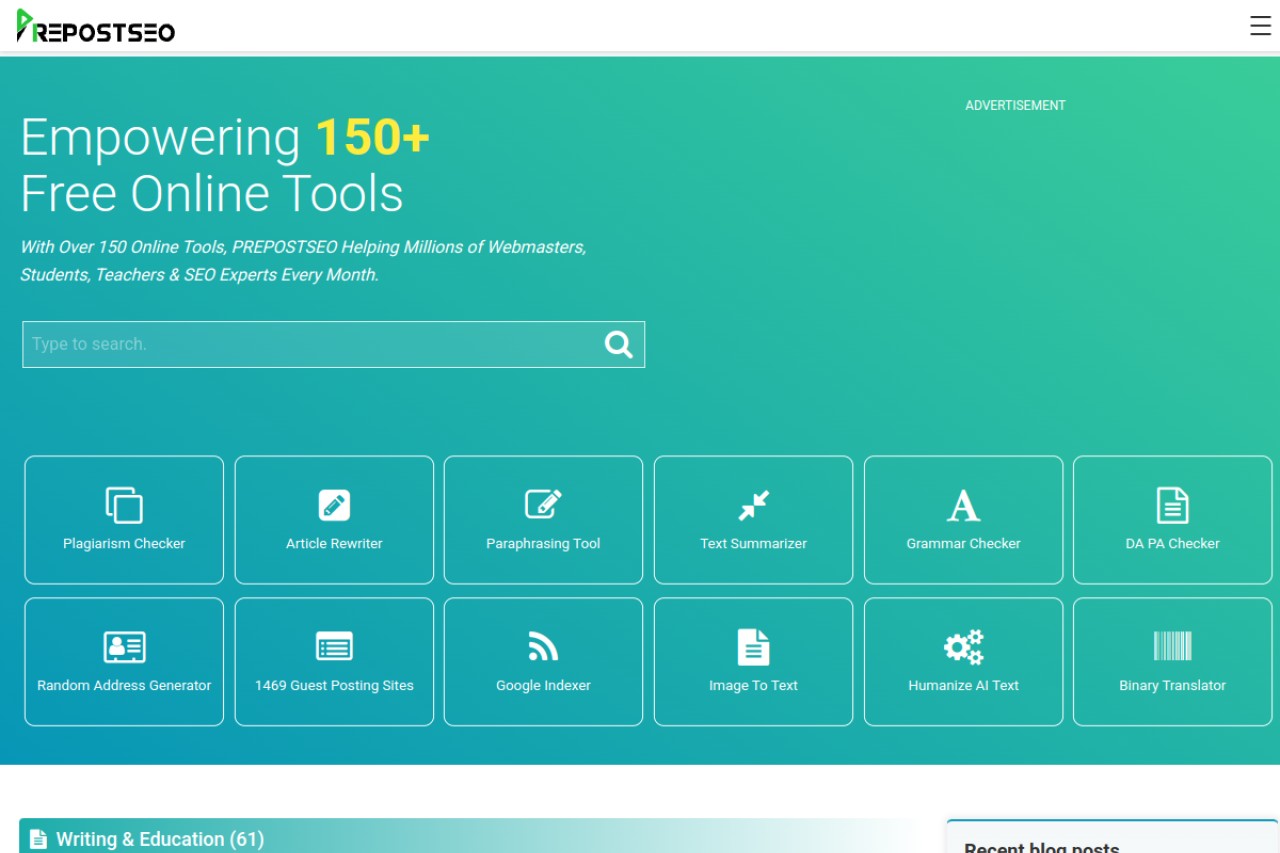Screen dimensions: 1280x853
Task: Select the Article Rewriter pencil icon
Action: pyautogui.click(x=334, y=505)
